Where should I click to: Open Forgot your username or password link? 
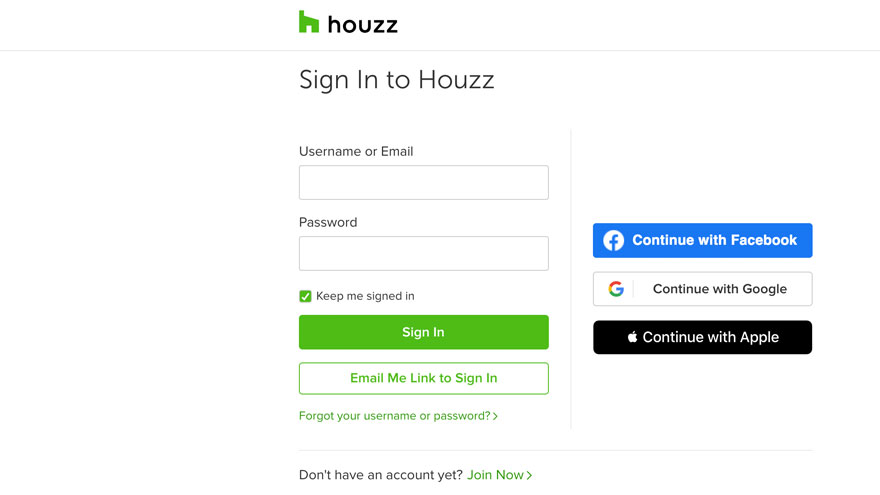tap(395, 416)
